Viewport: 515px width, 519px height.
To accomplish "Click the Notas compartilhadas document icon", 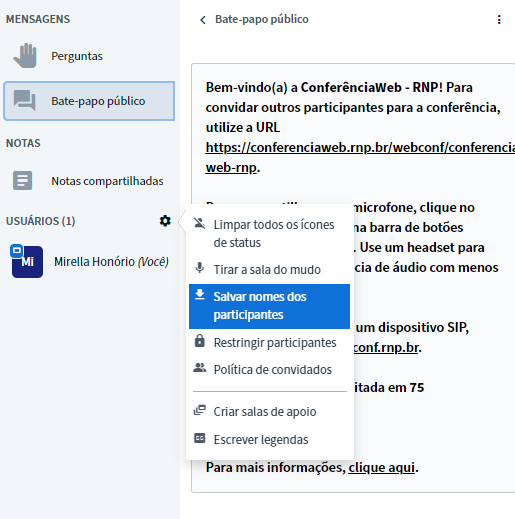I will (22, 181).
